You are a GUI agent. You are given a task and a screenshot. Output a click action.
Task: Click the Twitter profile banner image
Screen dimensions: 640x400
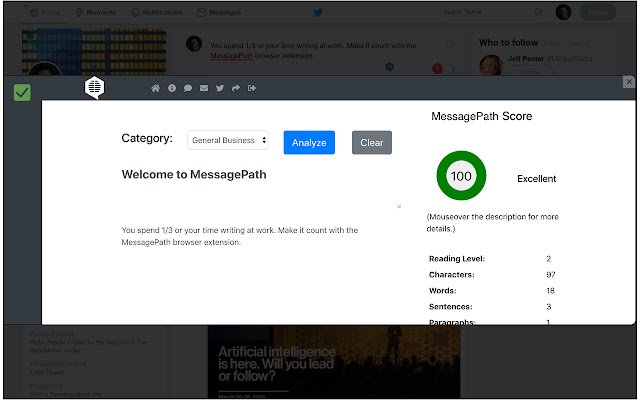click(94, 51)
